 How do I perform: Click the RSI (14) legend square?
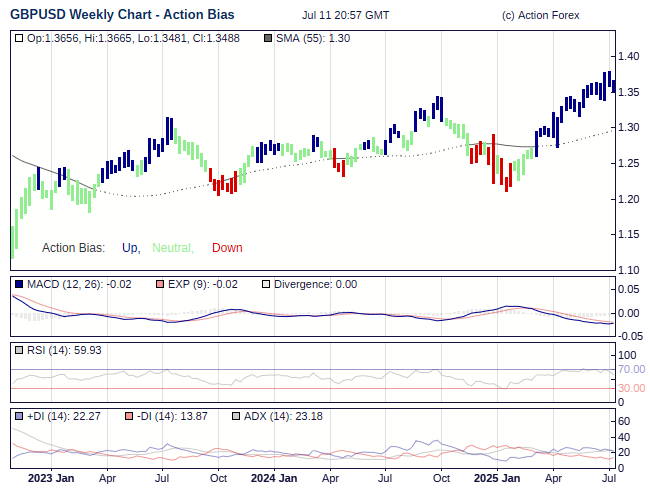click(19, 351)
